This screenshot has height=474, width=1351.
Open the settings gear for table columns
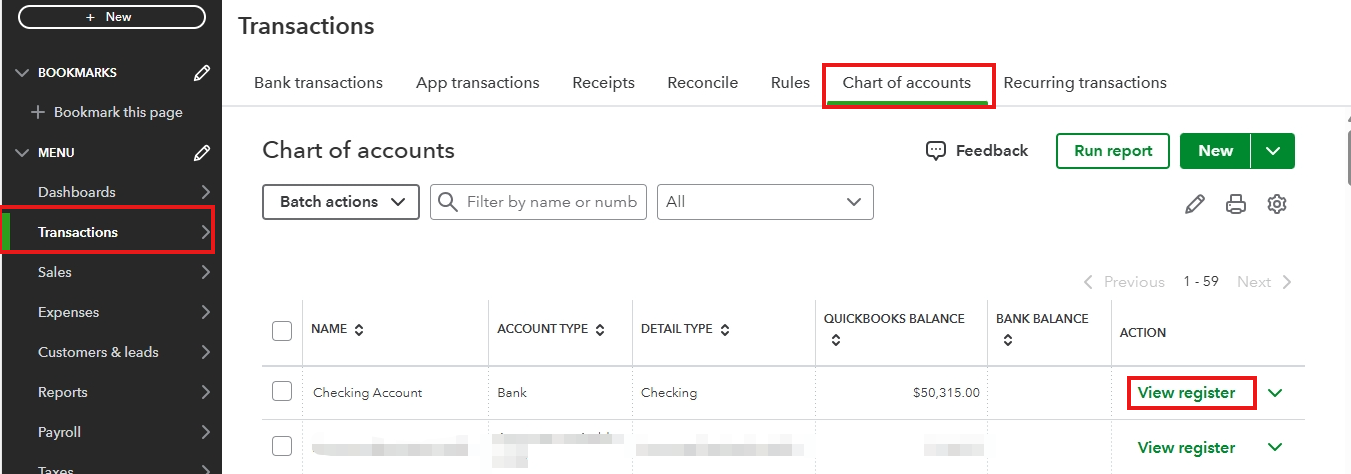coord(1276,204)
